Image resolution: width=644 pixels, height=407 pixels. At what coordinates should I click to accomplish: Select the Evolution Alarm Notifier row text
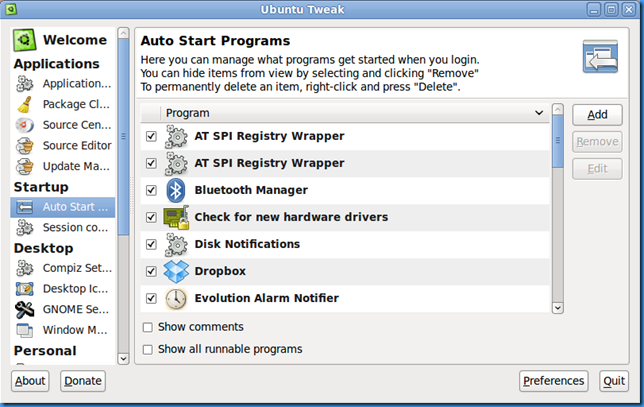pos(267,299)
